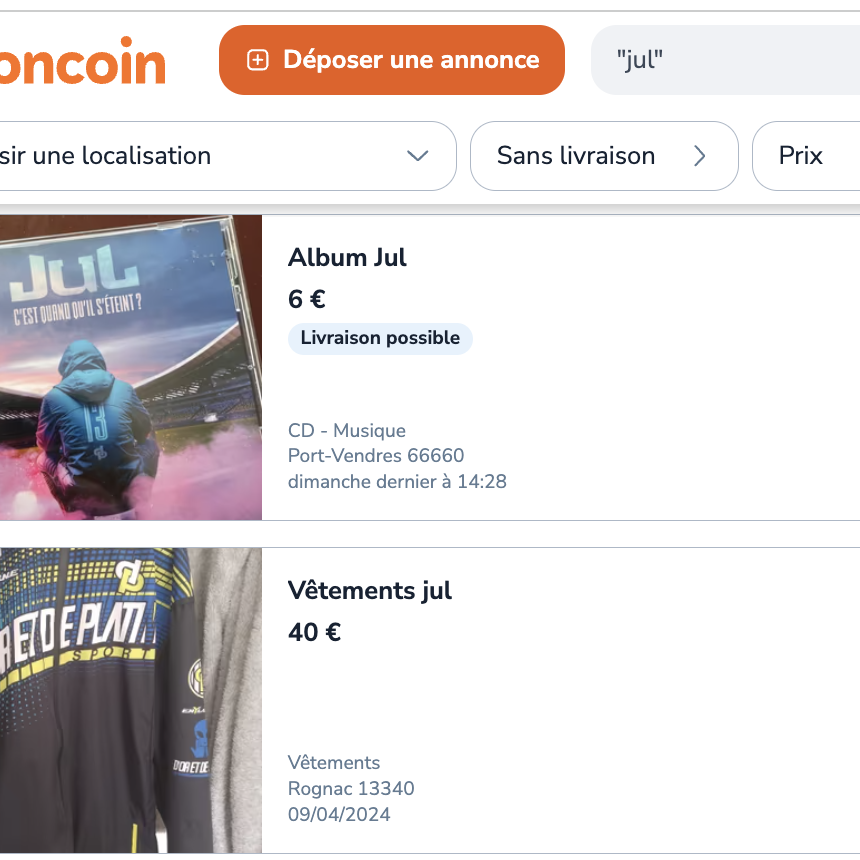Viewport: 860px width, 860px height.
Task: Click the plus icon beside Déposer une annonce
Action: coord(258,60)
